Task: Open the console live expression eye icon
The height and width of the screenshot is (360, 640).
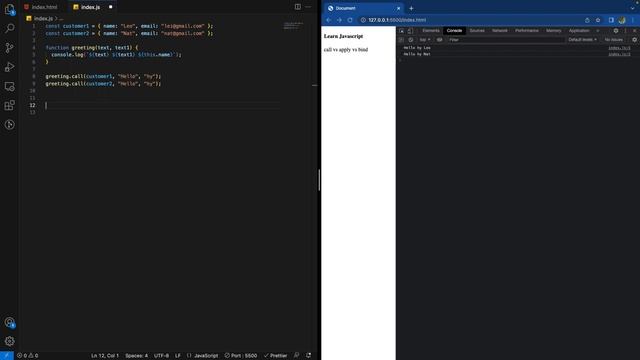Action: [x=439, y=40]
